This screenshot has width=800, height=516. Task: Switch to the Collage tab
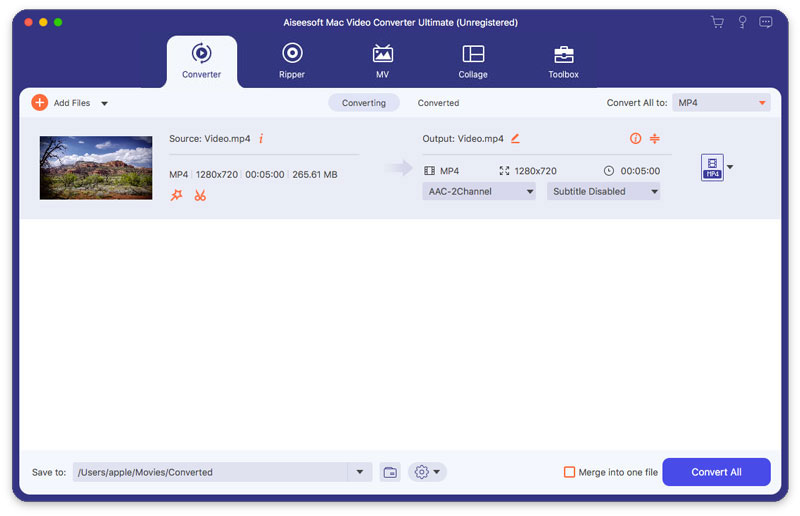(x=473, y=61)
